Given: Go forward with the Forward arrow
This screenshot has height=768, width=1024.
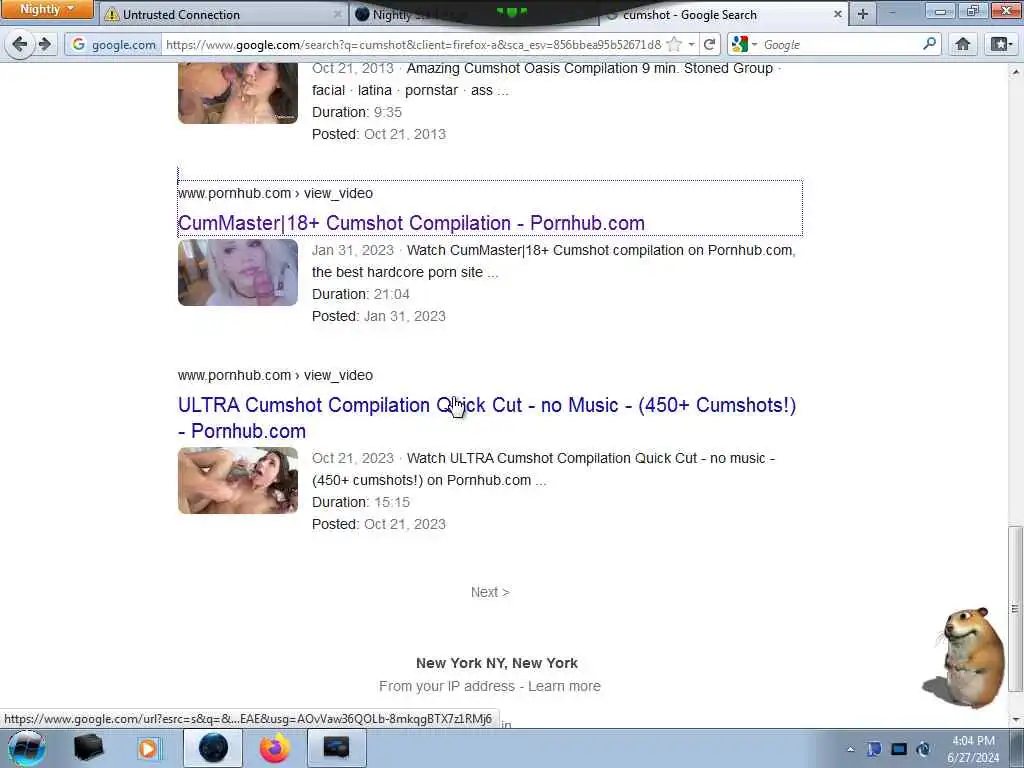Looking at the screenshot, I should pyautogui.click(x=45, y=44).
